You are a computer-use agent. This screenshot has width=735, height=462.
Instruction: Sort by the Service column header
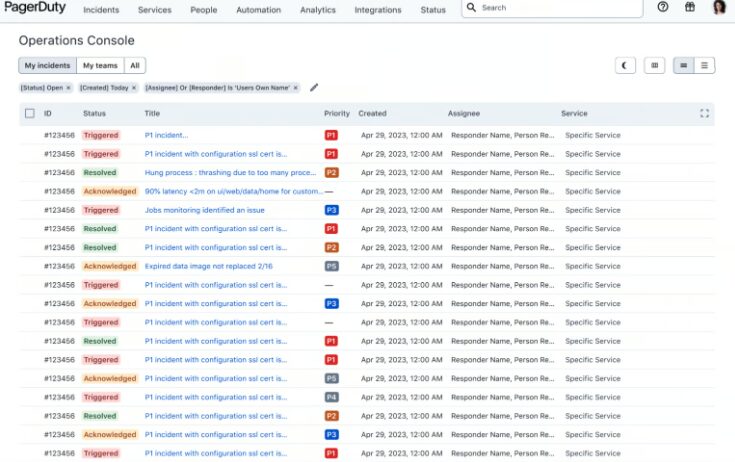tap(574, 113)
